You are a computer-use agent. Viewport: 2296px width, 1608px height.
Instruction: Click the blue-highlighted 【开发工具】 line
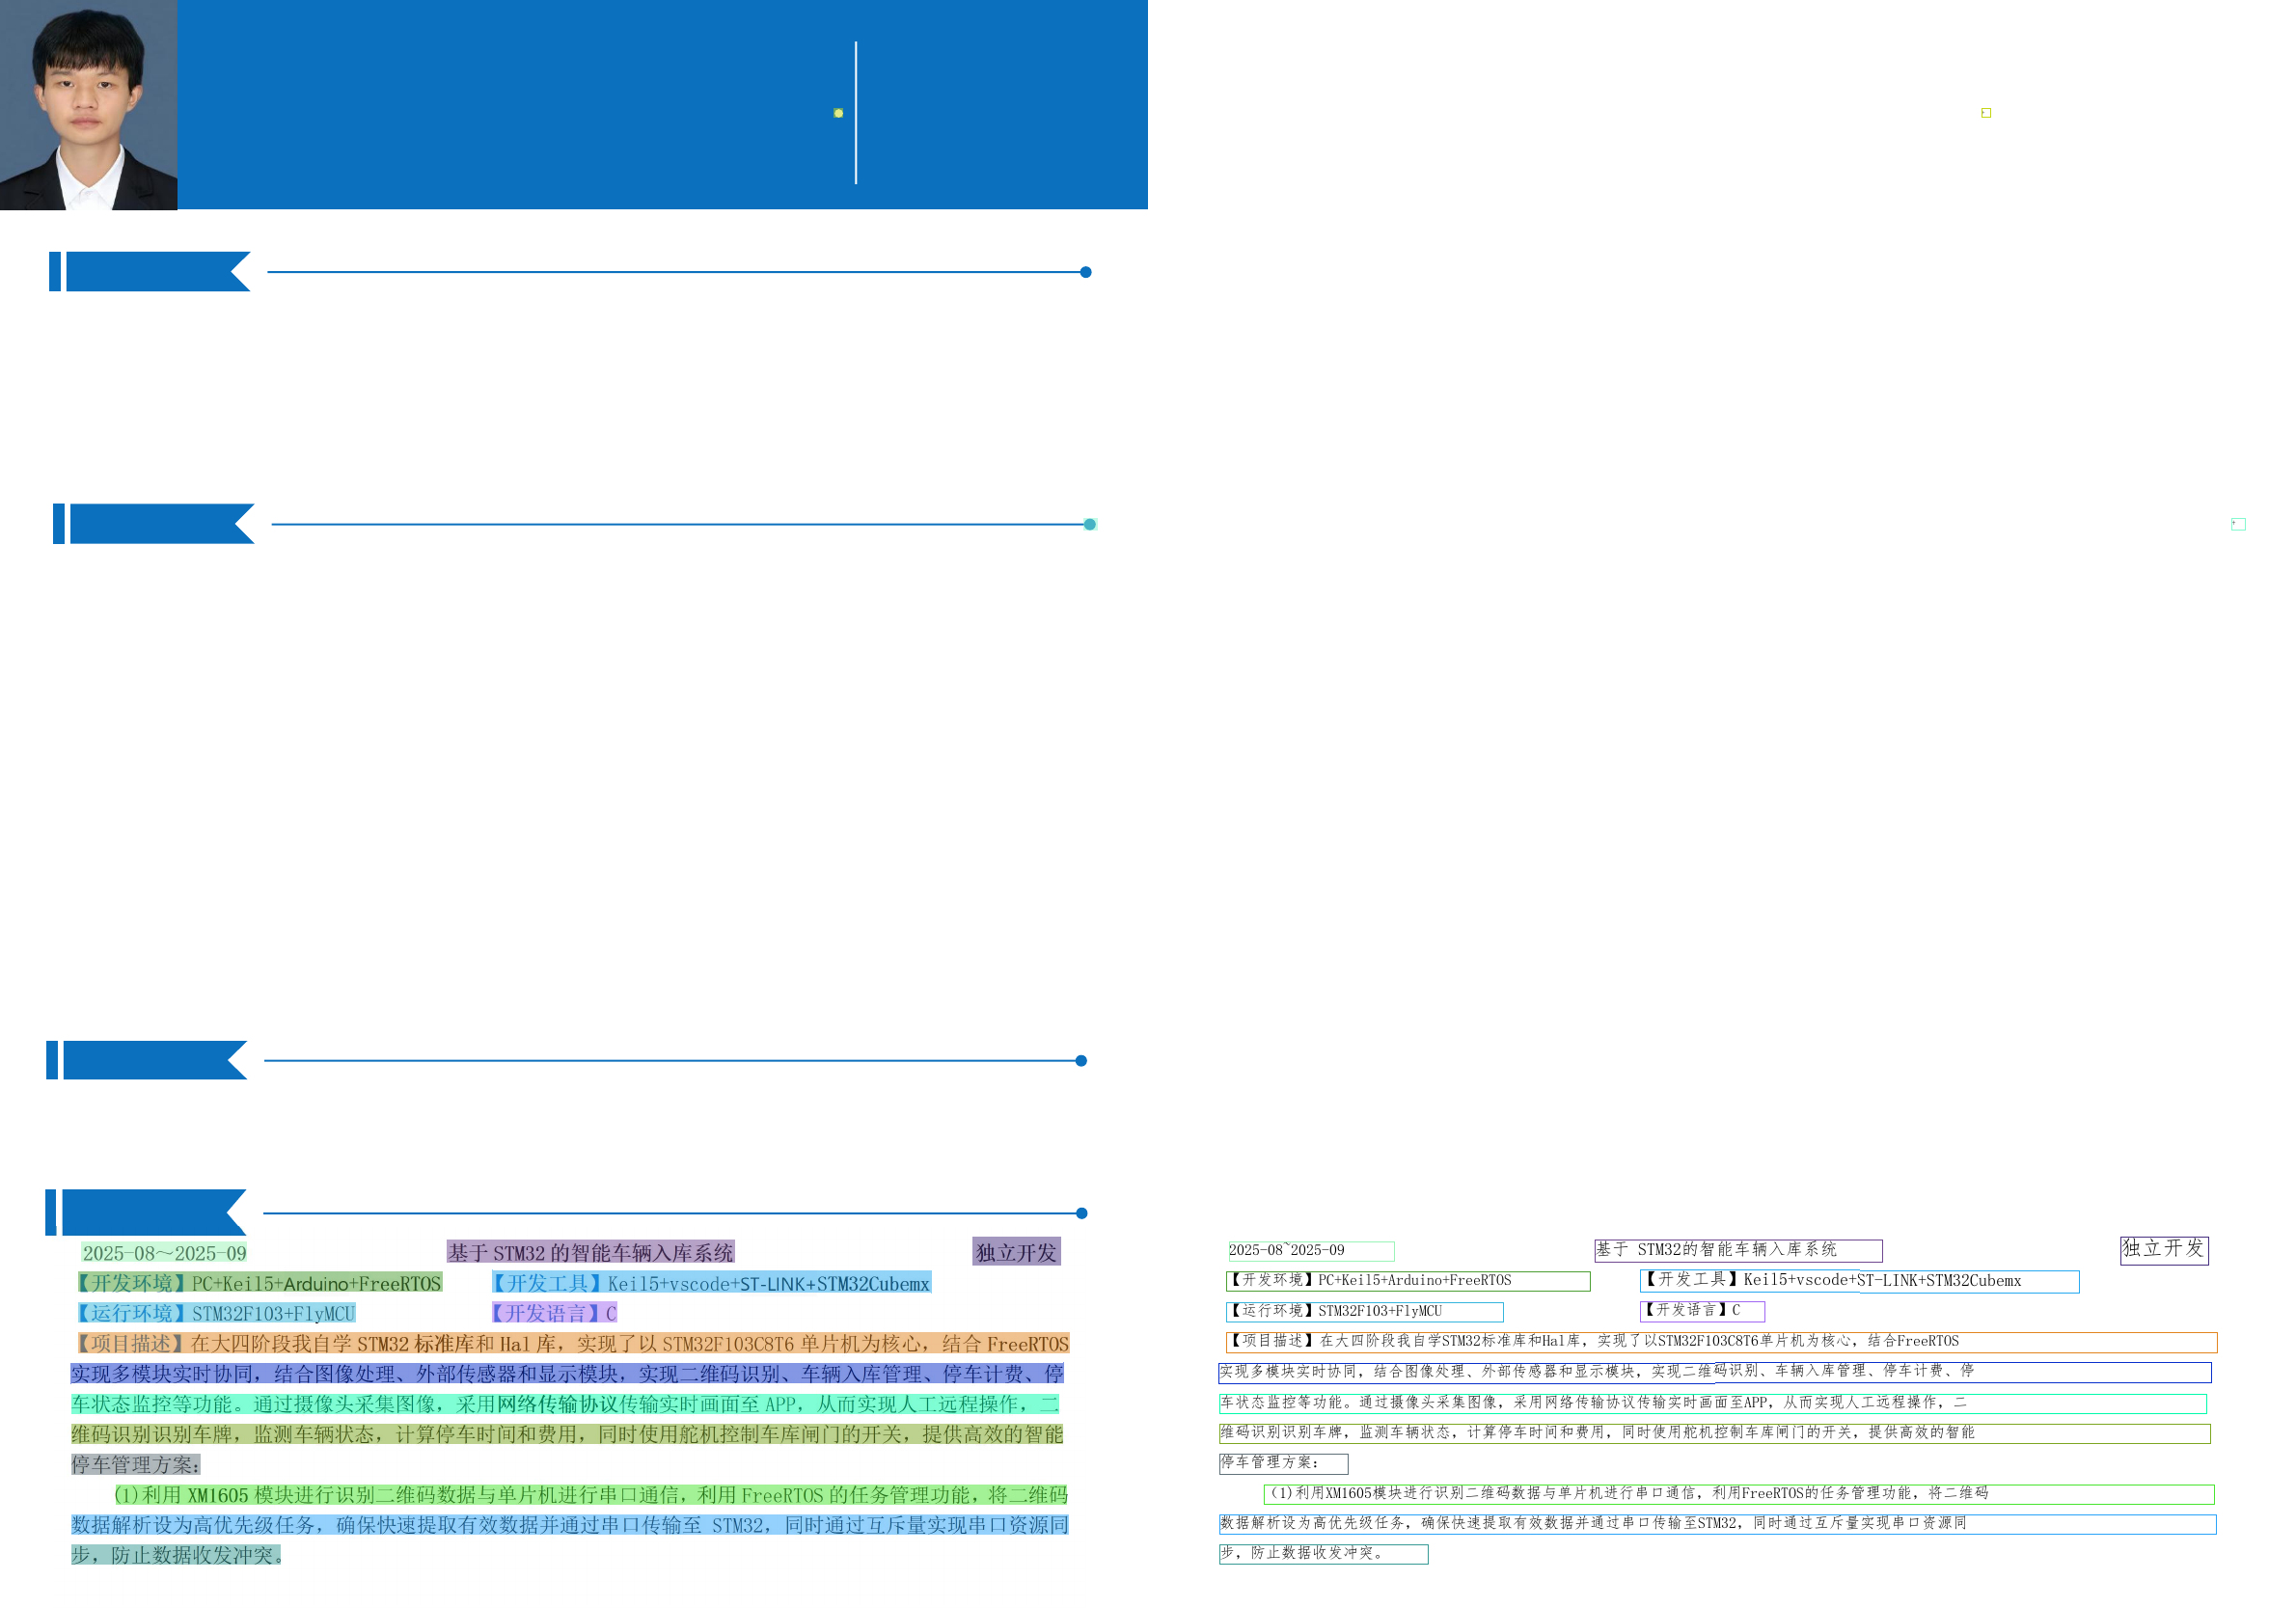pyautogui.click(x=711, y=1283)
